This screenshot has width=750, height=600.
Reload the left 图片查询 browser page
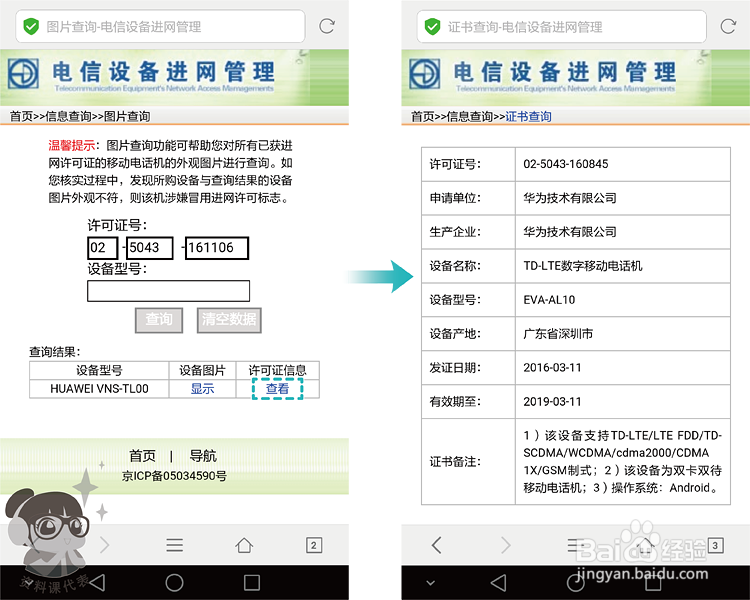327,26
